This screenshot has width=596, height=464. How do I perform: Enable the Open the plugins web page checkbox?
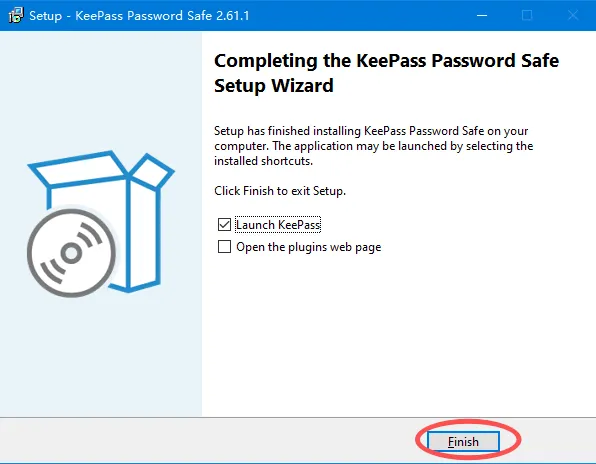point(224,247)
